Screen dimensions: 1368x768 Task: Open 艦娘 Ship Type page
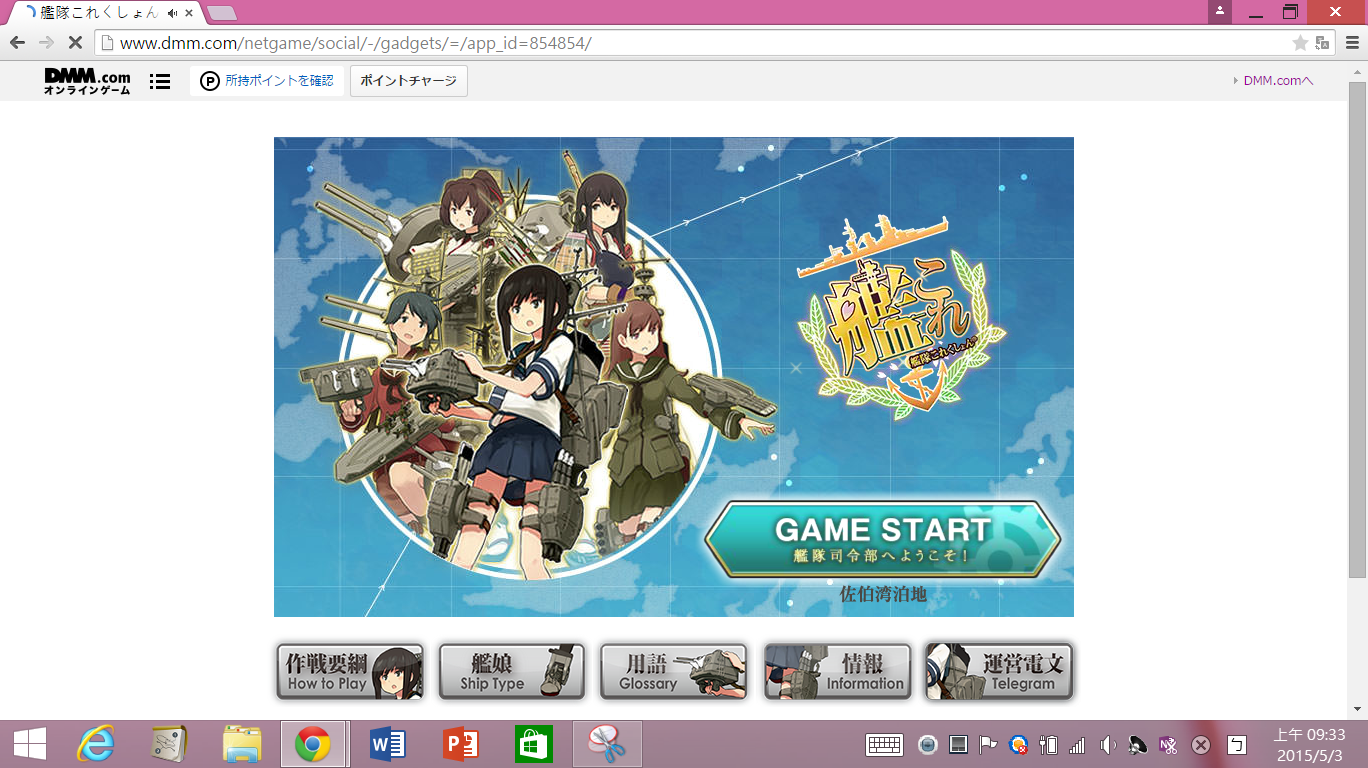[x=512, y=672]
